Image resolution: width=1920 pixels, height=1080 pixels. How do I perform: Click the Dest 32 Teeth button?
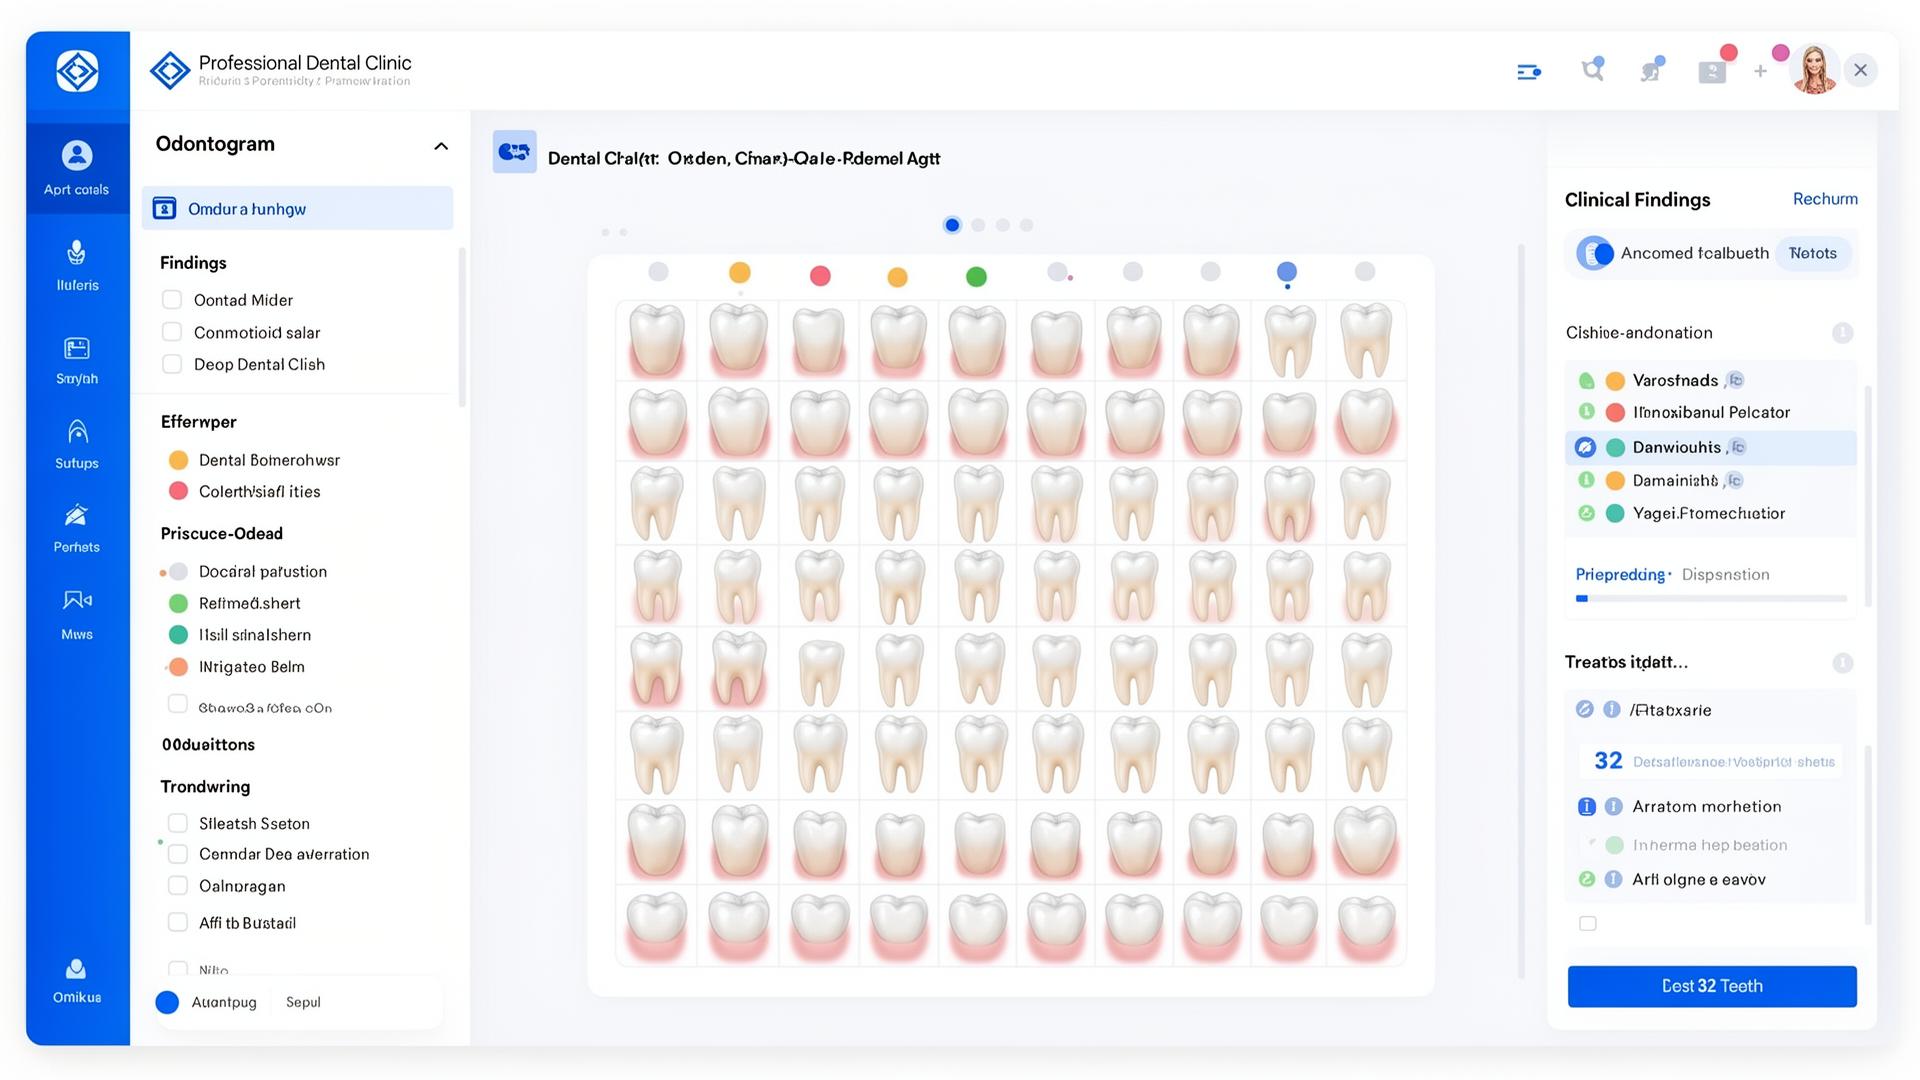click(1712, 986)
